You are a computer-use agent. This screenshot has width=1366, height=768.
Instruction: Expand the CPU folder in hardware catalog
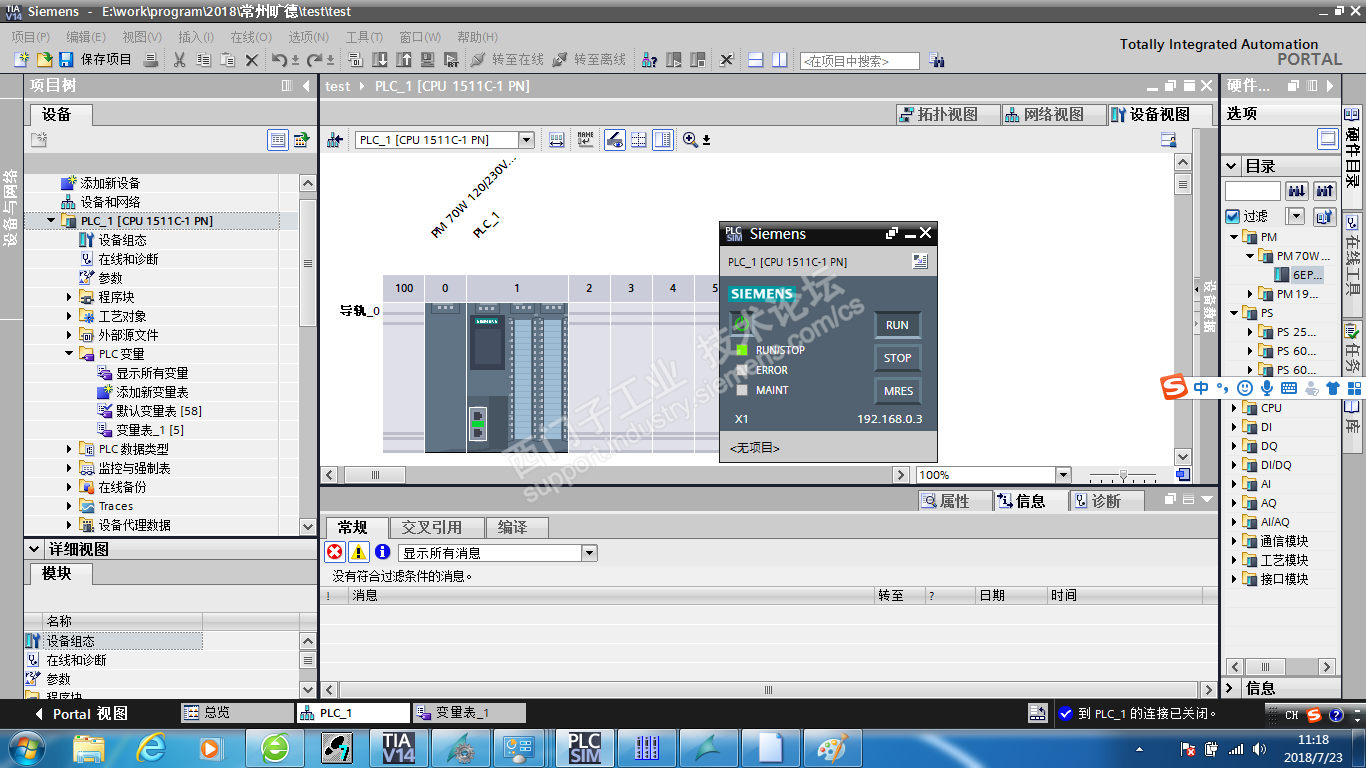[1234, 408]
